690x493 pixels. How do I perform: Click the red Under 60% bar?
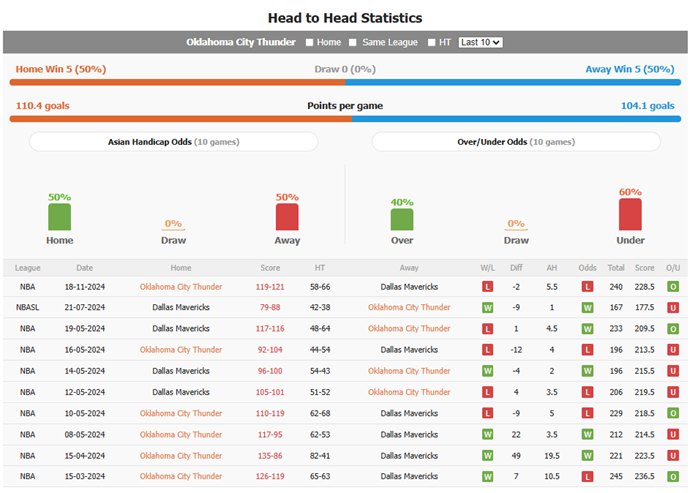[x=630, y=214]
